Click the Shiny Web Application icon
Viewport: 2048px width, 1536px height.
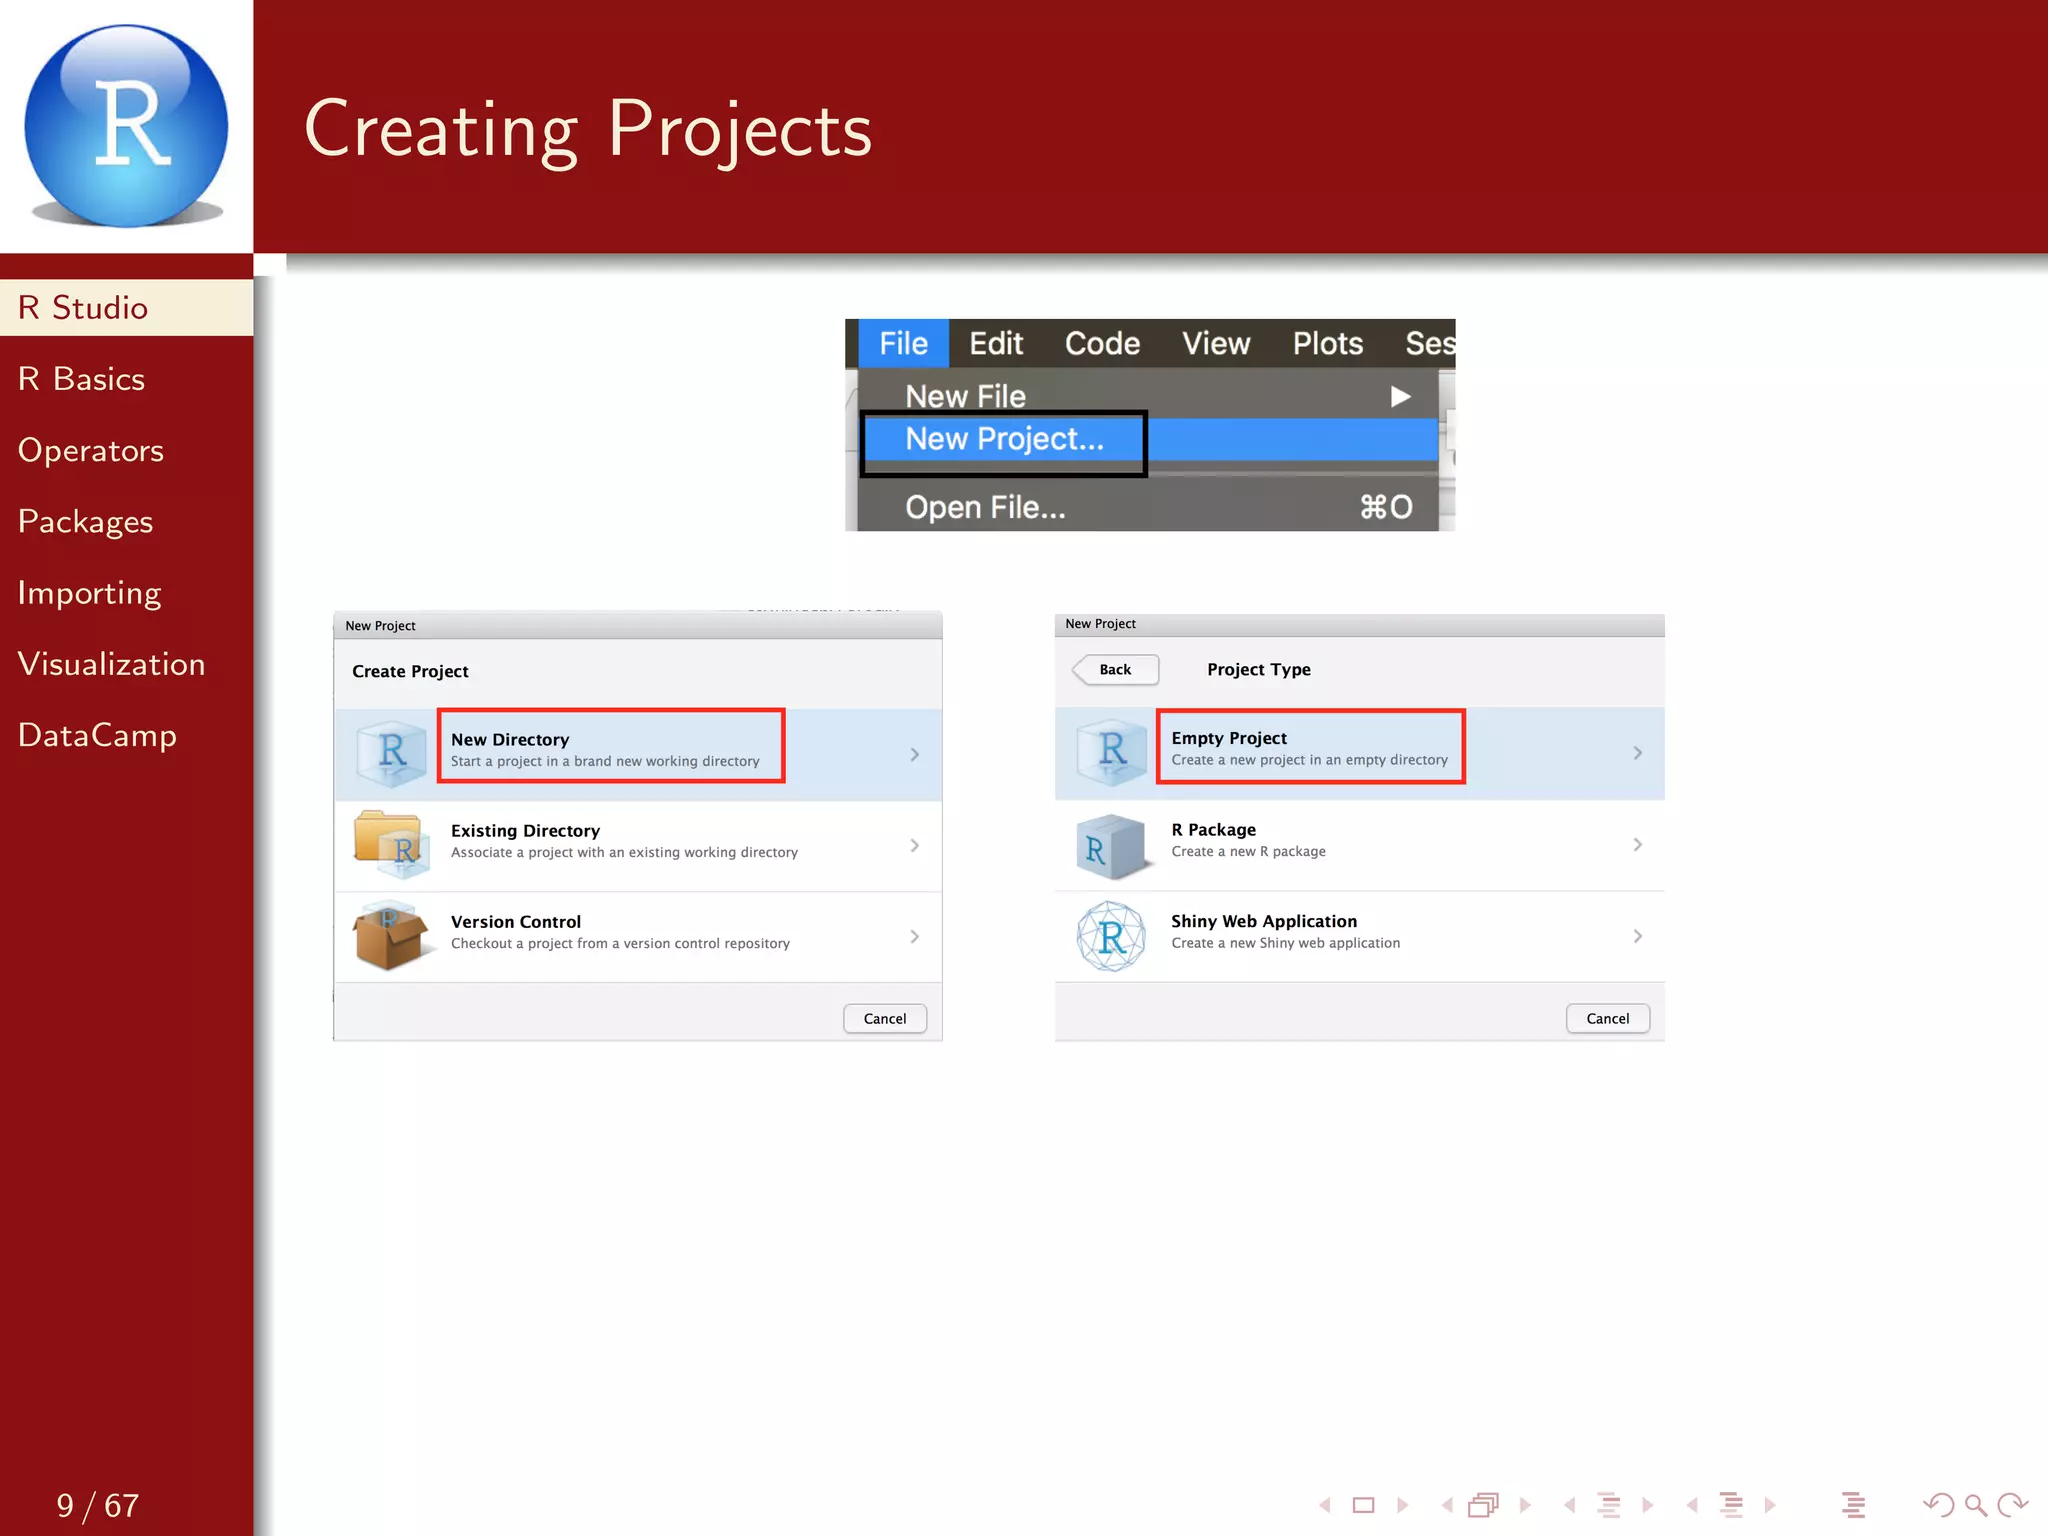[x=1111, y=936]
